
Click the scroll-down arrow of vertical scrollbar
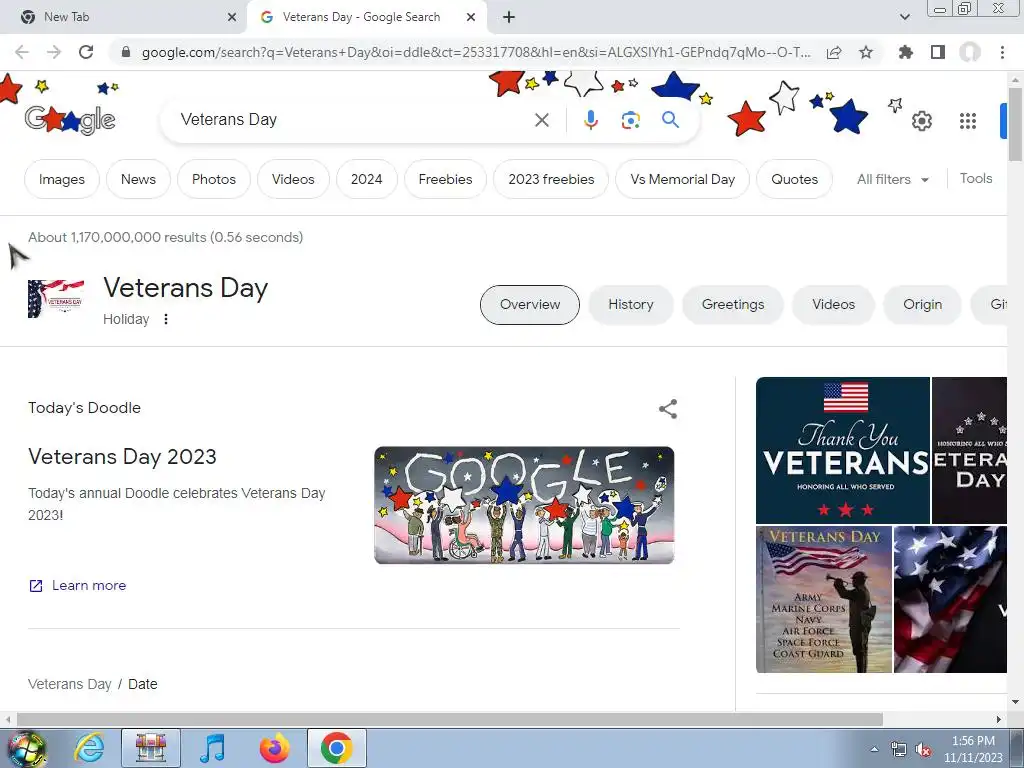(x=1015, y=702)
